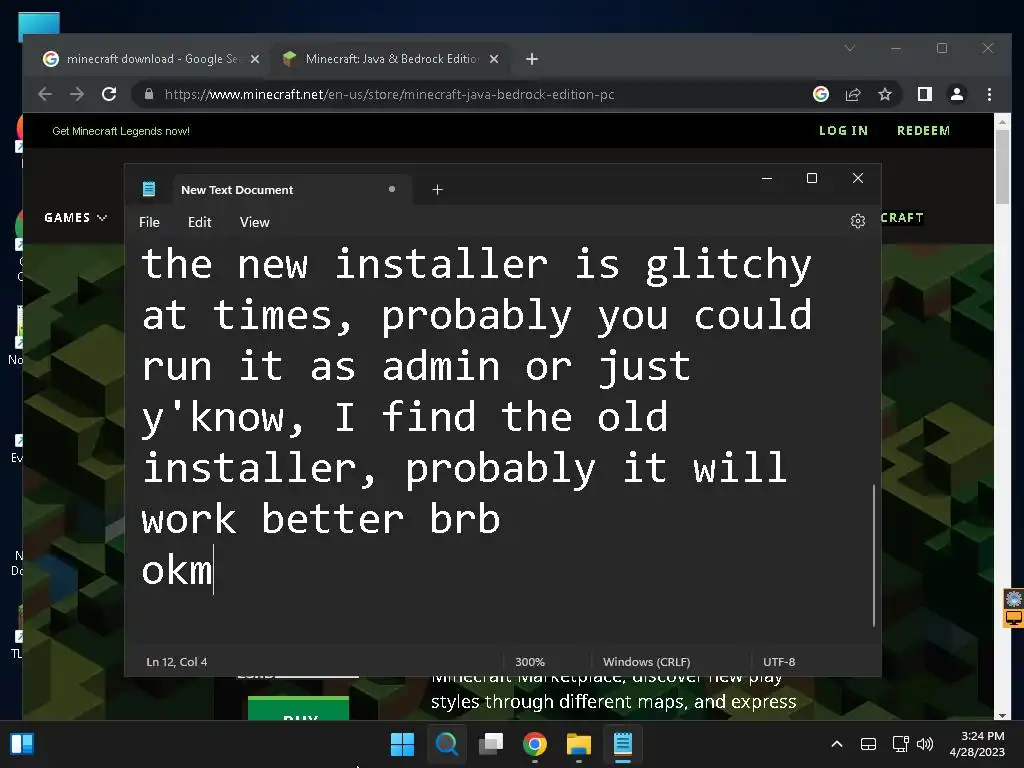The width and height of the screenshot is (1024, 768).
Task: Open the View menu in Notepad
Action: click(x=254, y=222)
